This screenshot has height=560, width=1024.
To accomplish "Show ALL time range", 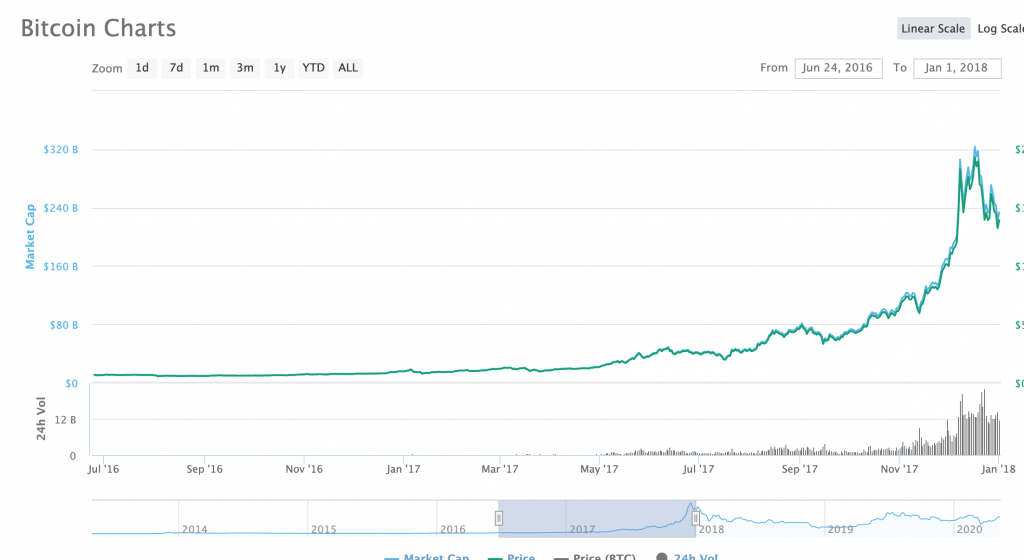I will [348, 68].
